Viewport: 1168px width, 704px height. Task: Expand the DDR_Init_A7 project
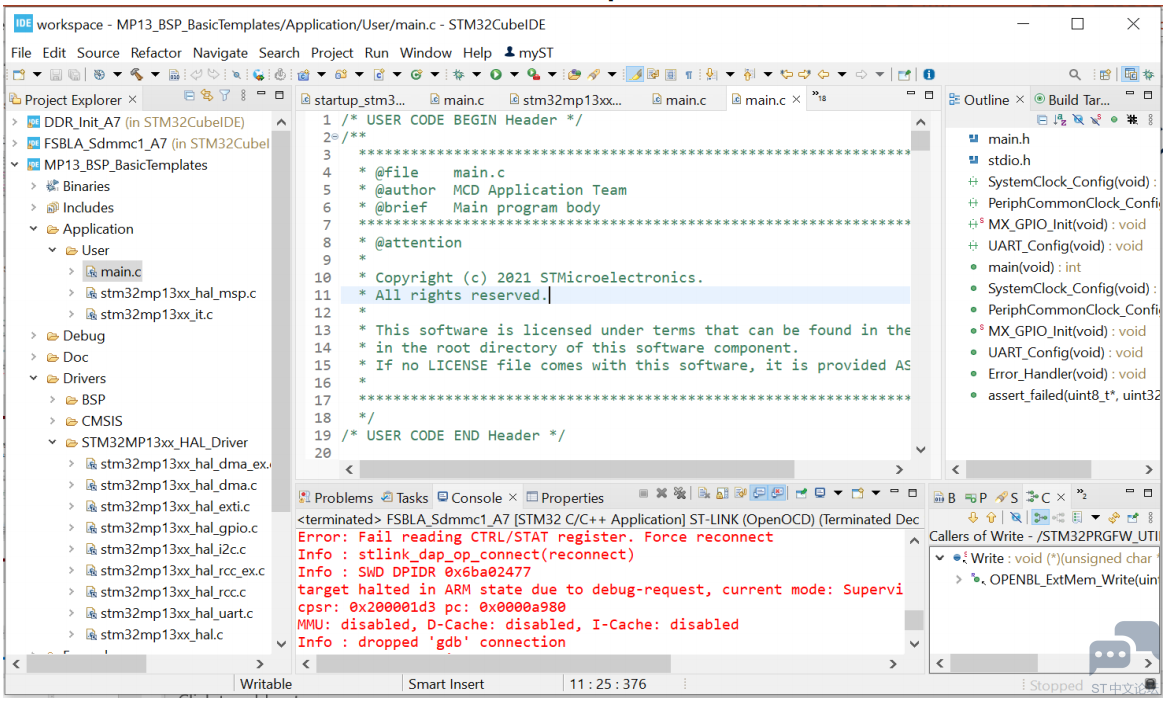click(x=15, y=121)
